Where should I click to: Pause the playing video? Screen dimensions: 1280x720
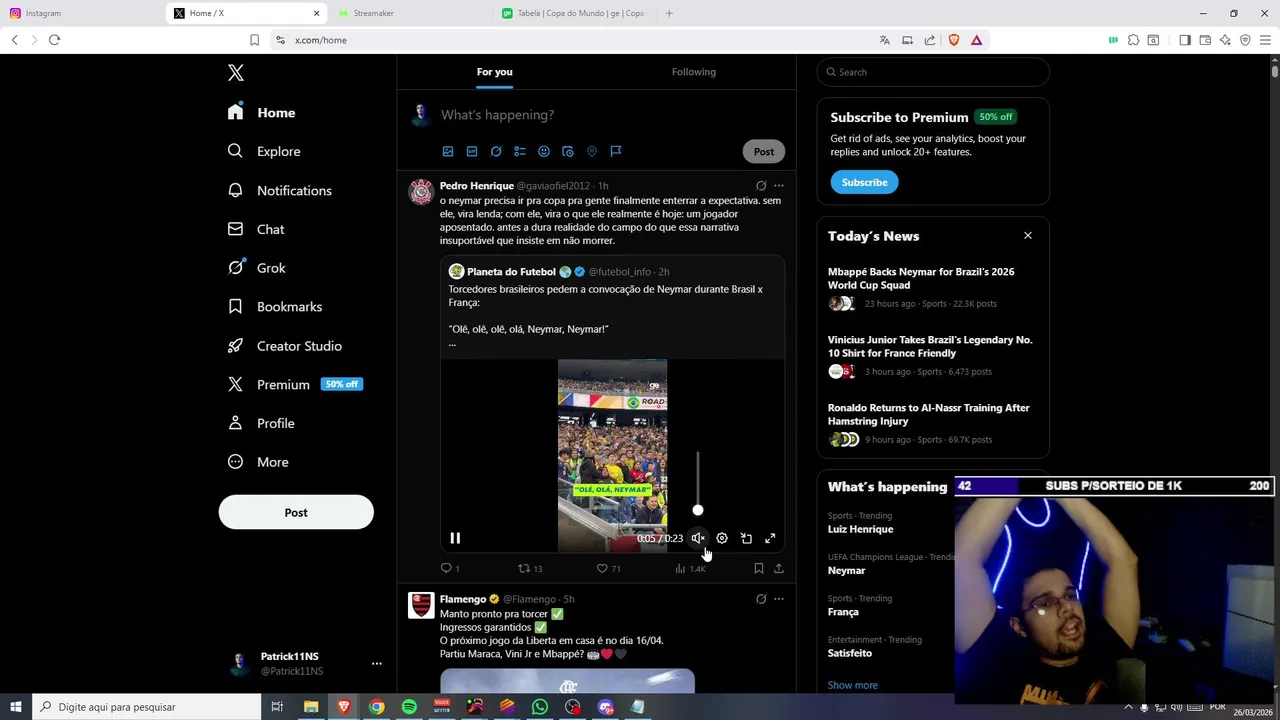click(x=455, y=538)
